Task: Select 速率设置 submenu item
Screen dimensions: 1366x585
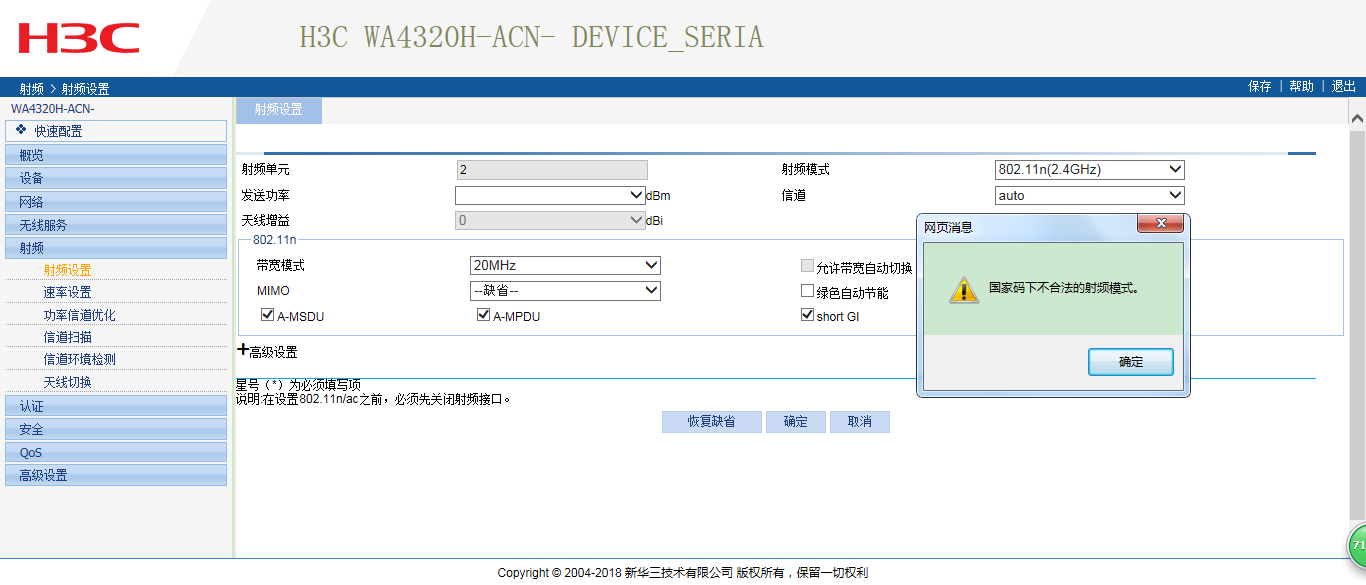Action: point(67,292)
